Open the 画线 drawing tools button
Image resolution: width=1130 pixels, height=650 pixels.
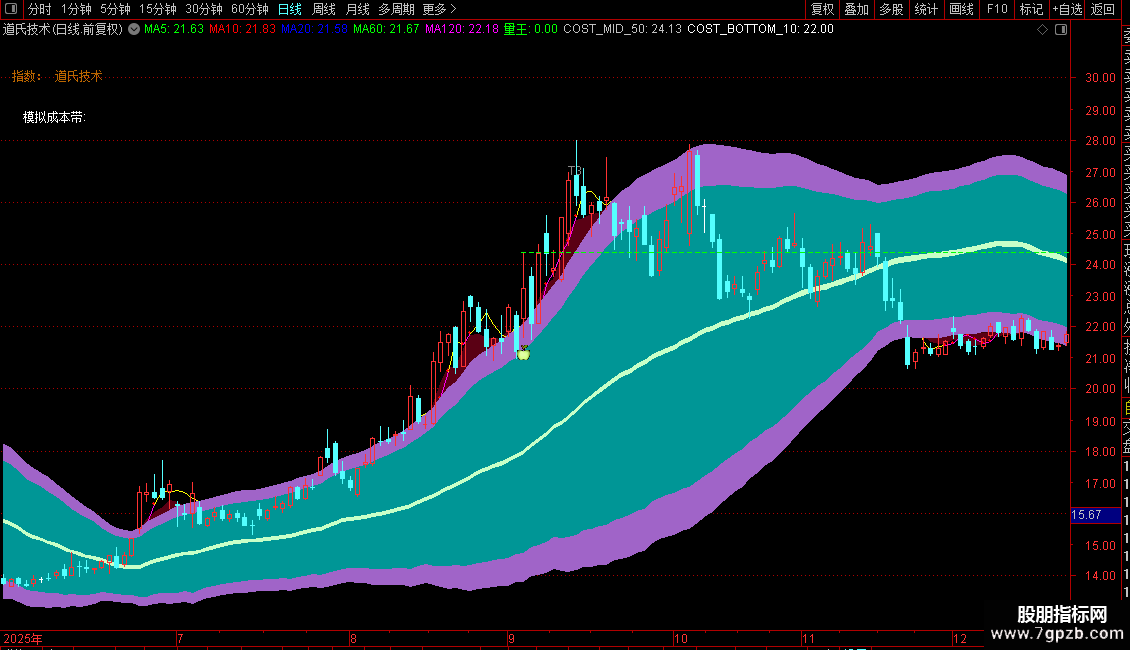(x=961, y=9)
